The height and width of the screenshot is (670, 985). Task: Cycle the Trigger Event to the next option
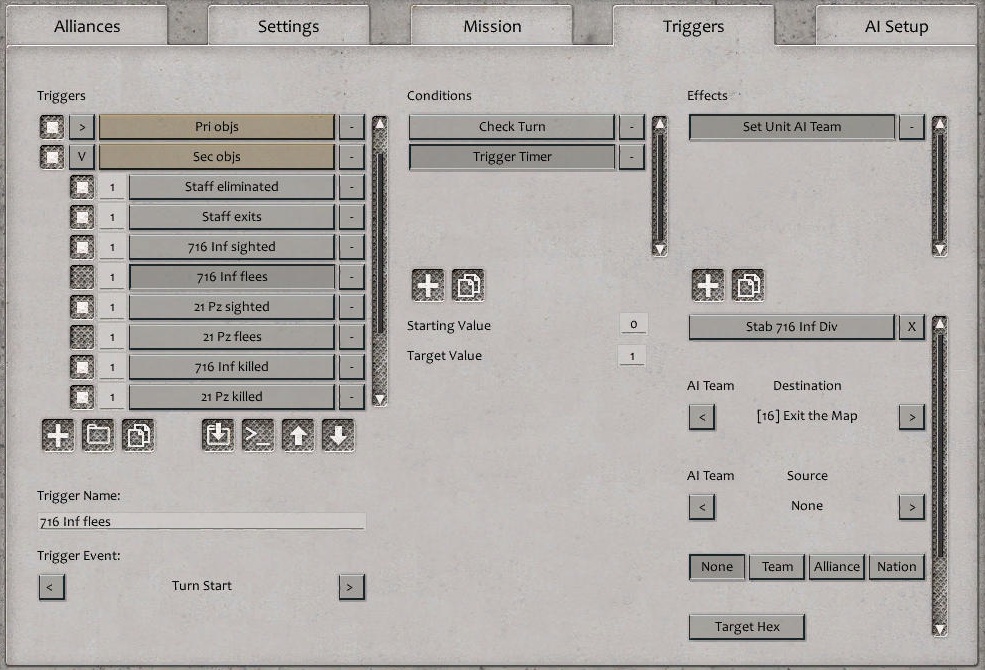(x=351, y=587)
